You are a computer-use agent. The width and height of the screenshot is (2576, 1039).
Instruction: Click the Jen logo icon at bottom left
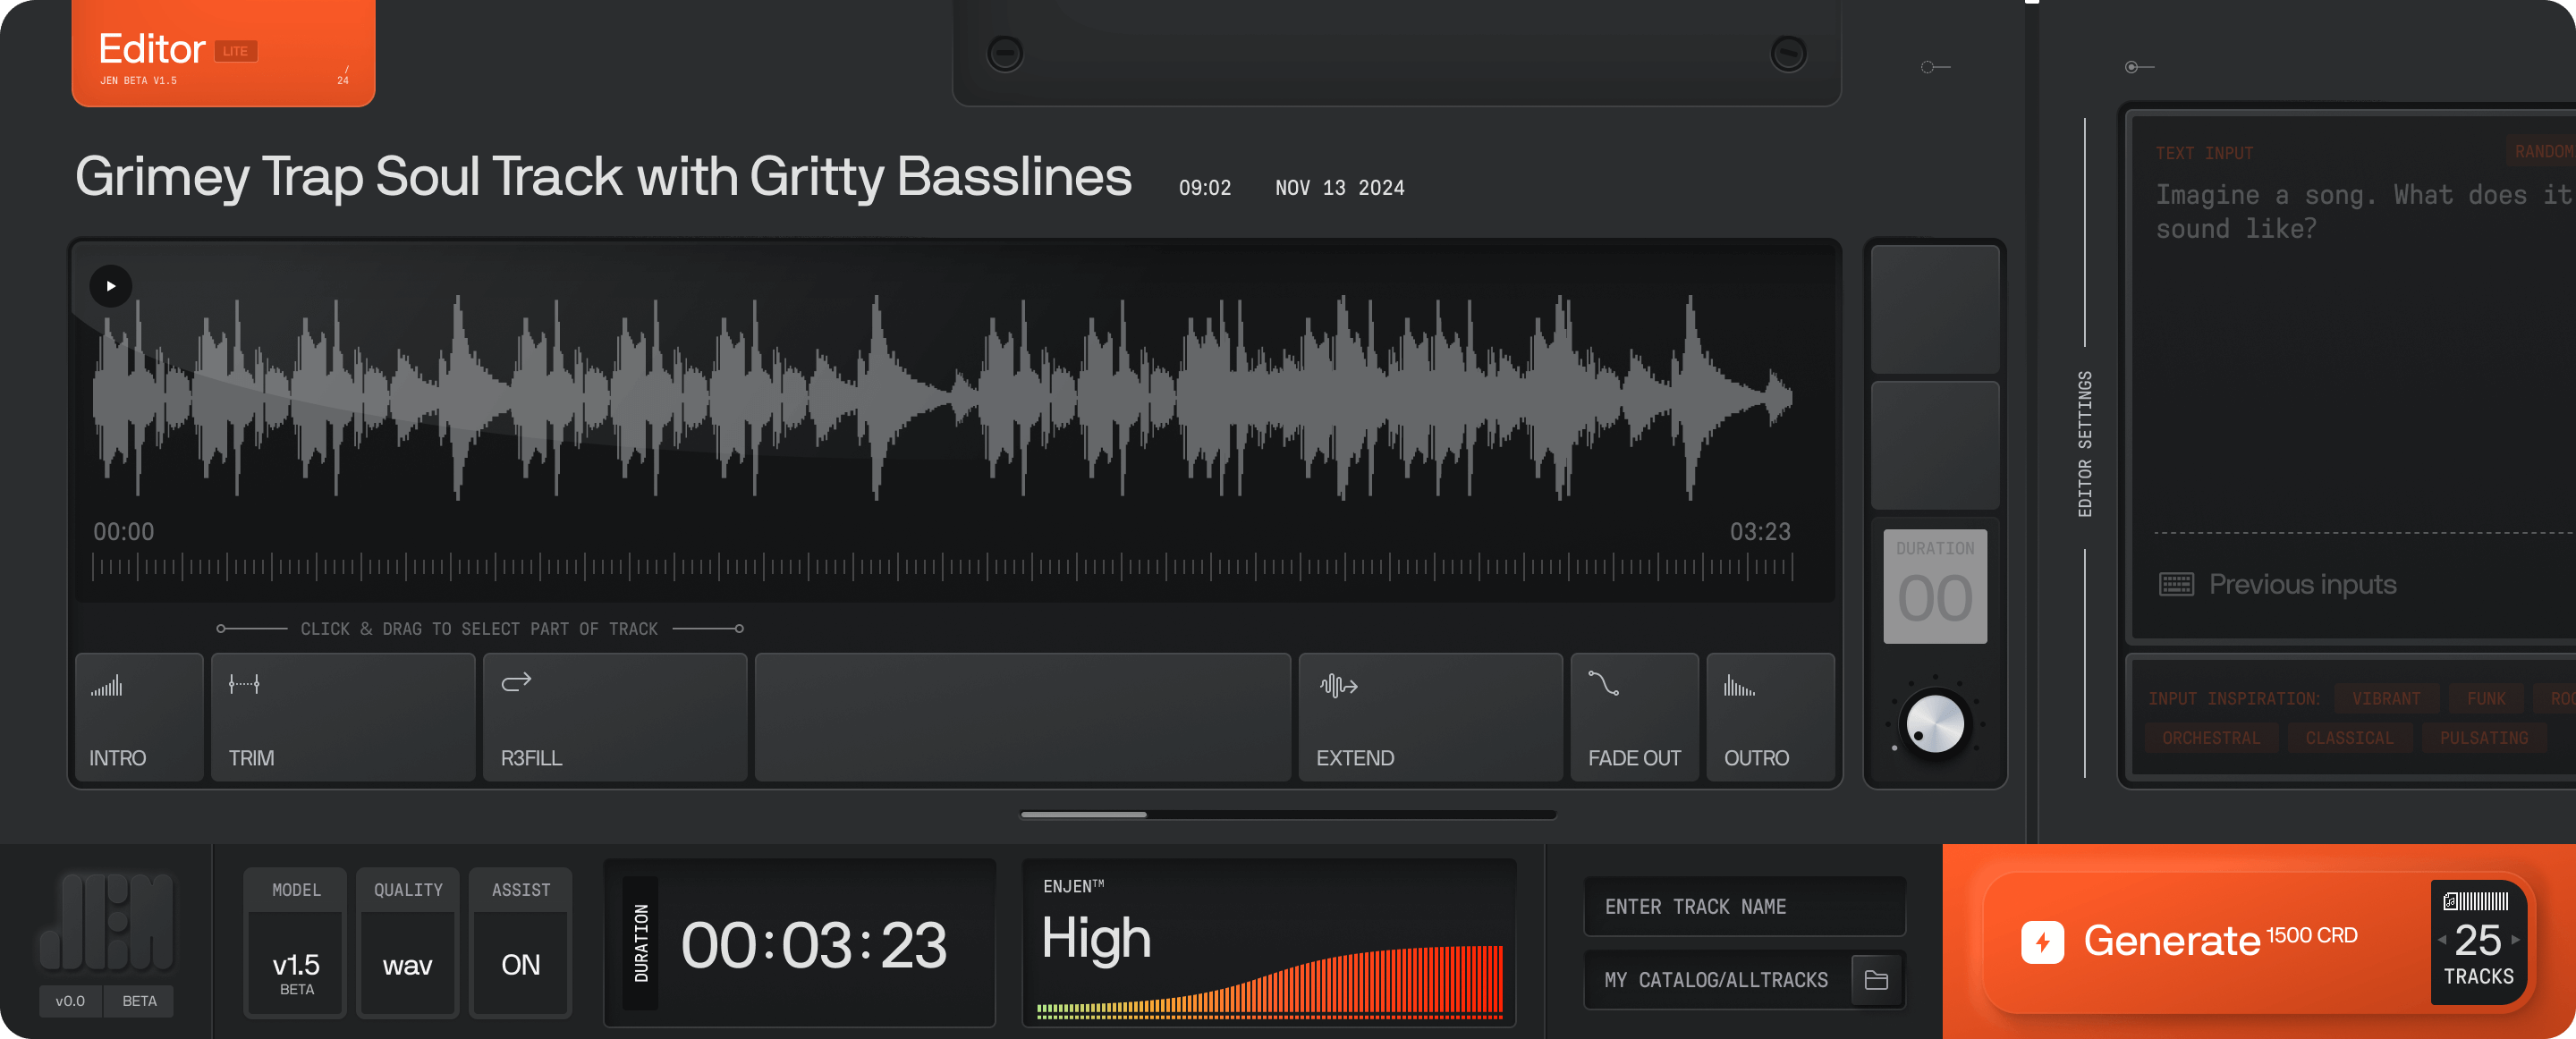click(107, 922)
